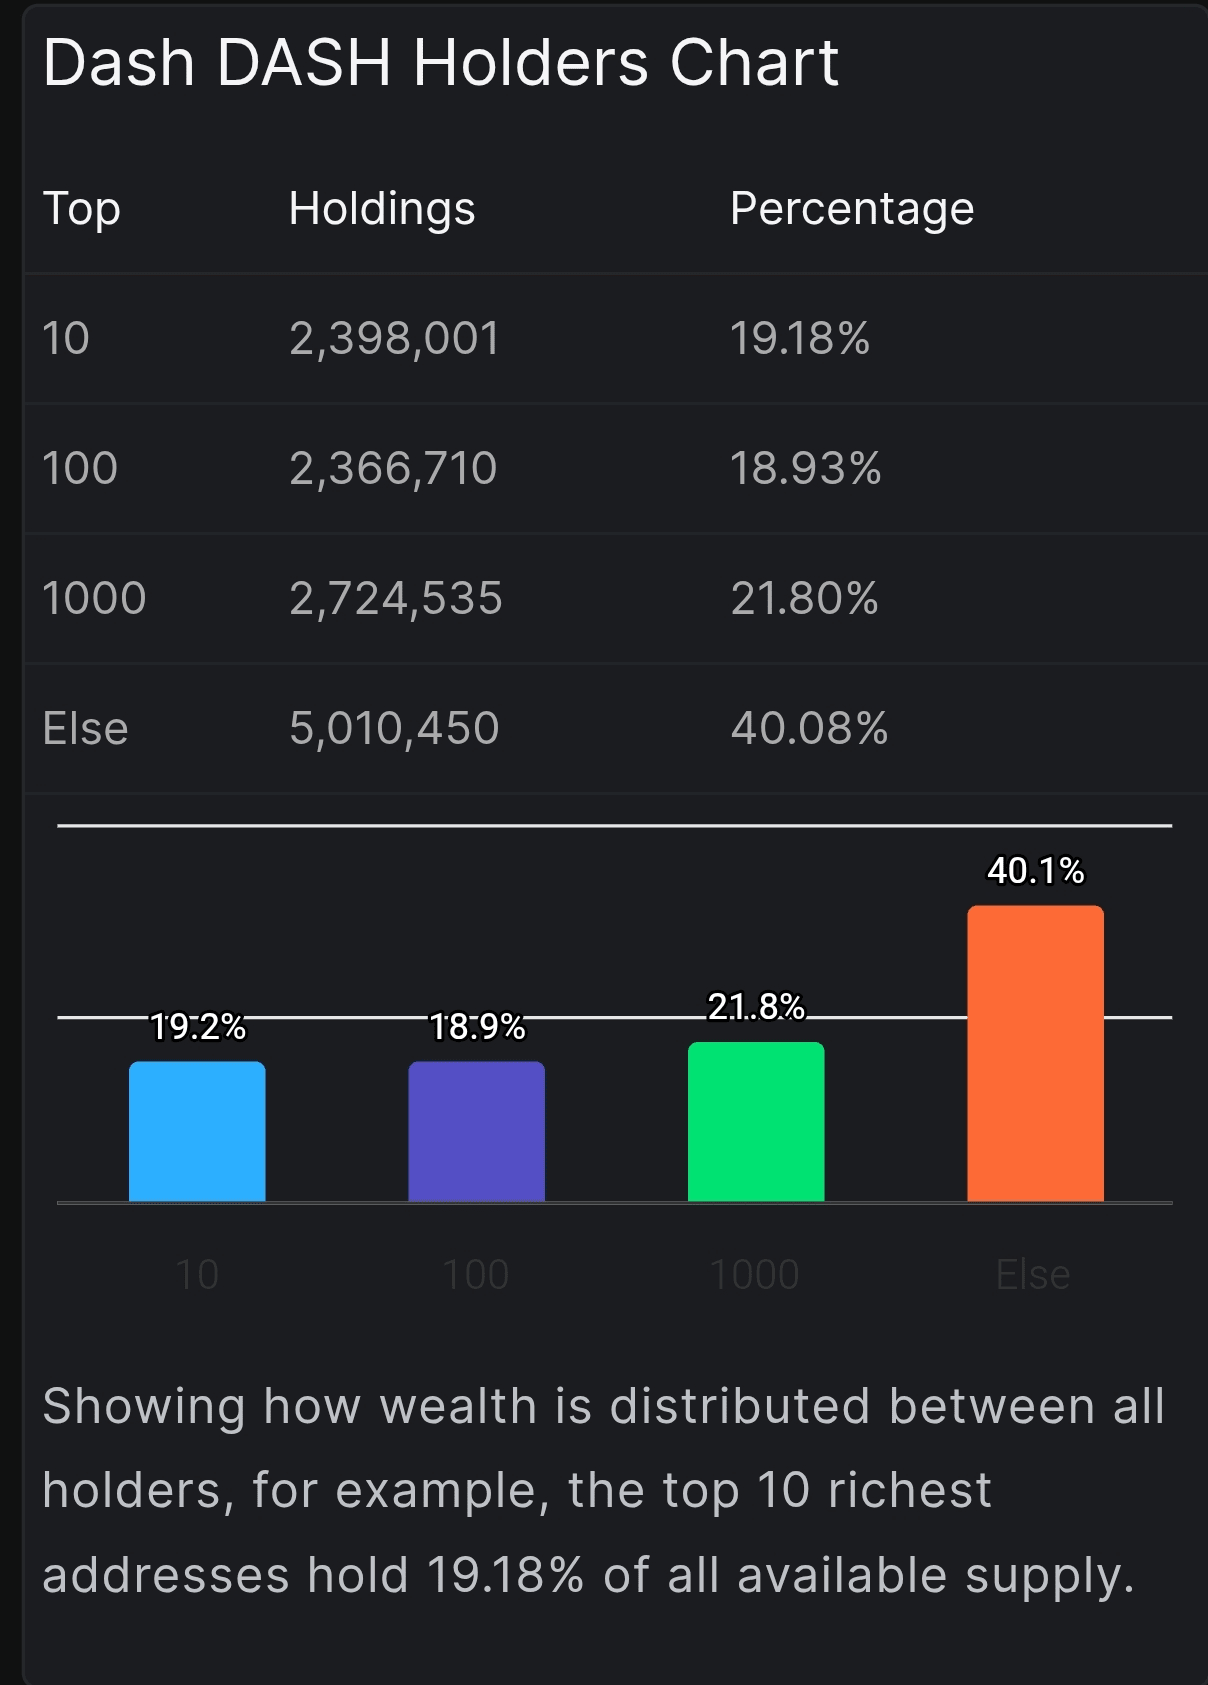Select the green bar for top 1000
1208x1685 pixels.
point(756,1121)
